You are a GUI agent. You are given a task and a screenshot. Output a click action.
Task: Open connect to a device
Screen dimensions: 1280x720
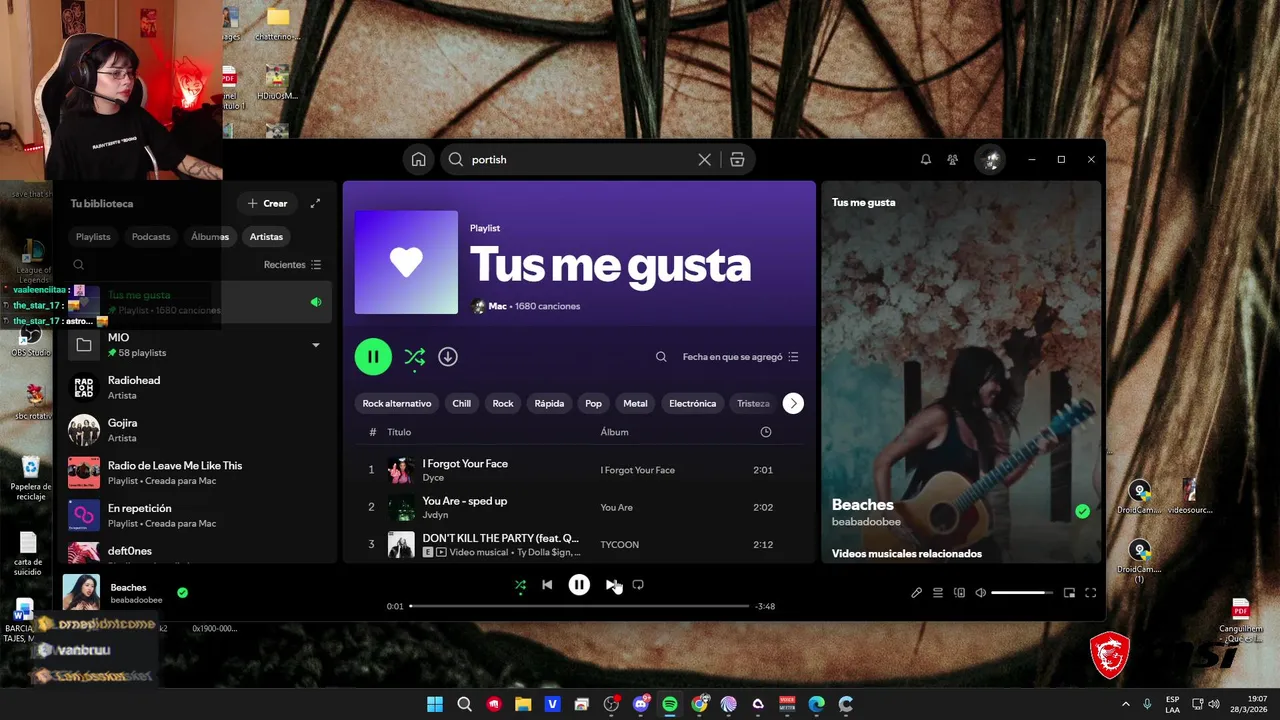point(959,593)
